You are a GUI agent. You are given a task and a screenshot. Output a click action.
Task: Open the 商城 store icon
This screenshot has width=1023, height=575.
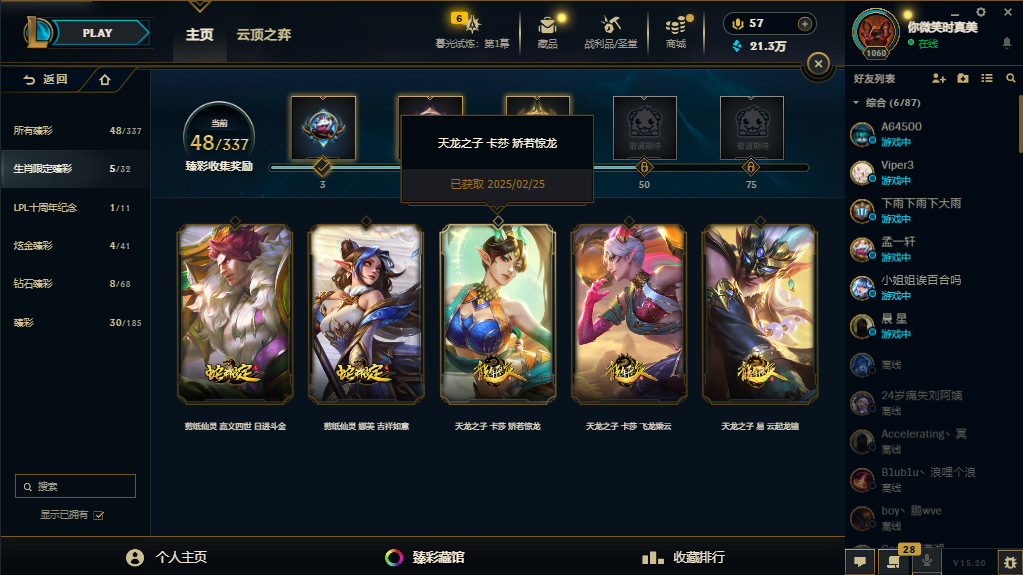[676, 26]
